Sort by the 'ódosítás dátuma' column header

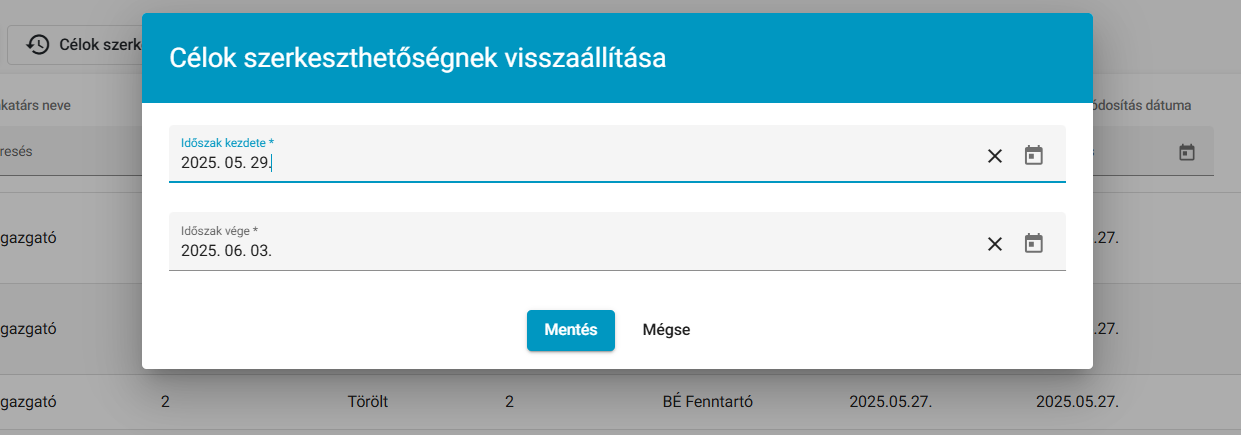pyautogui.click(x=1141, y=105)
